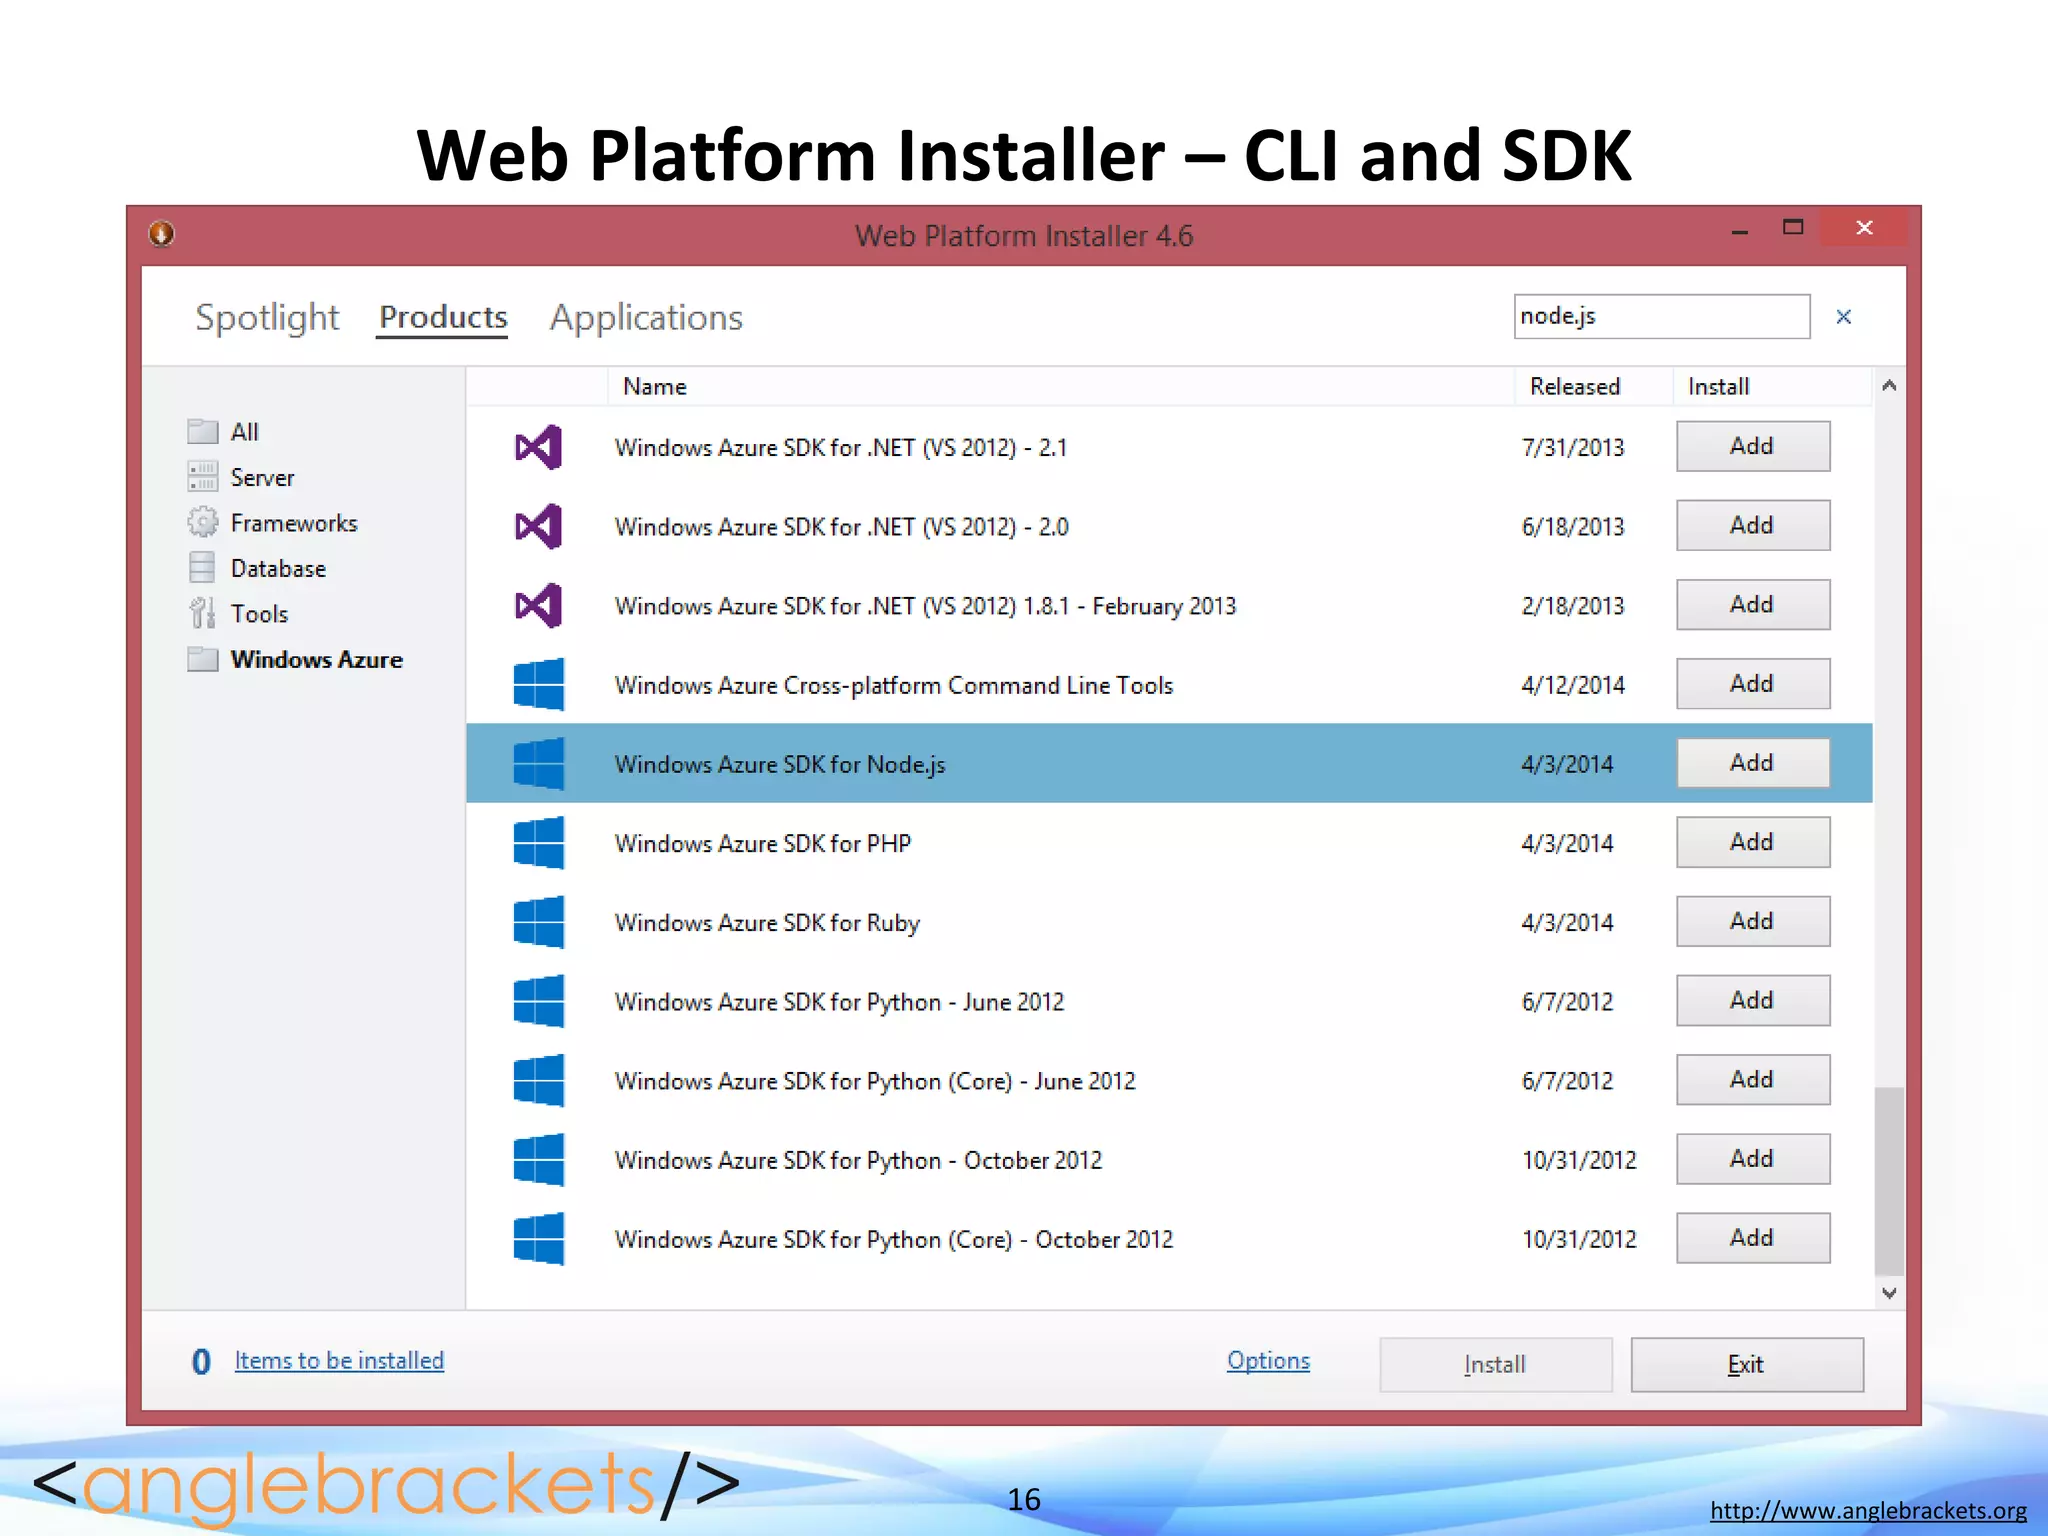
Task: Focus the node.js search field
Action: tap(1662, 316)
